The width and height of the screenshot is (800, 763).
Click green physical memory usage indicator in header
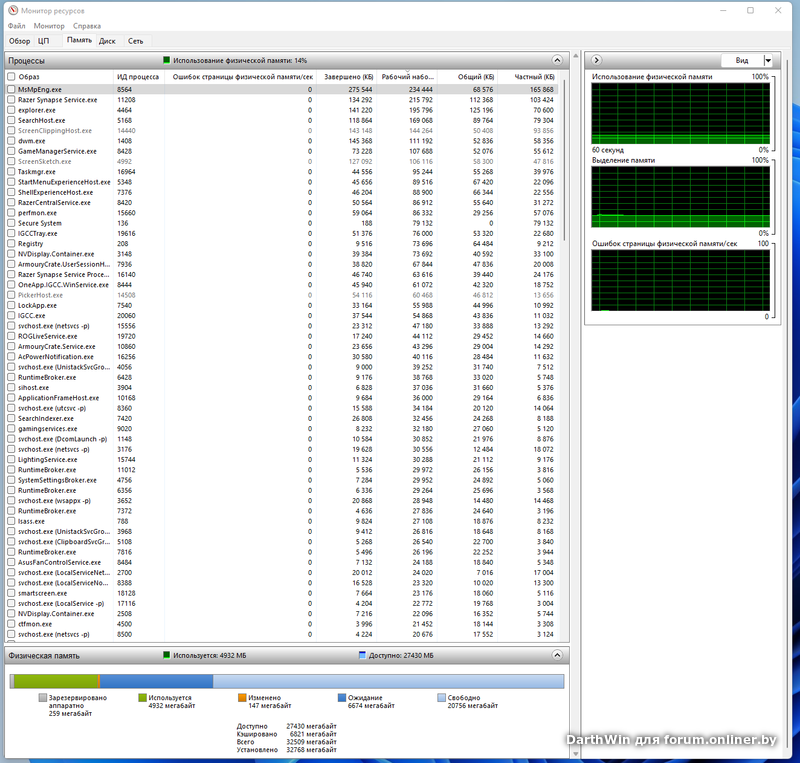coord(167,61)
